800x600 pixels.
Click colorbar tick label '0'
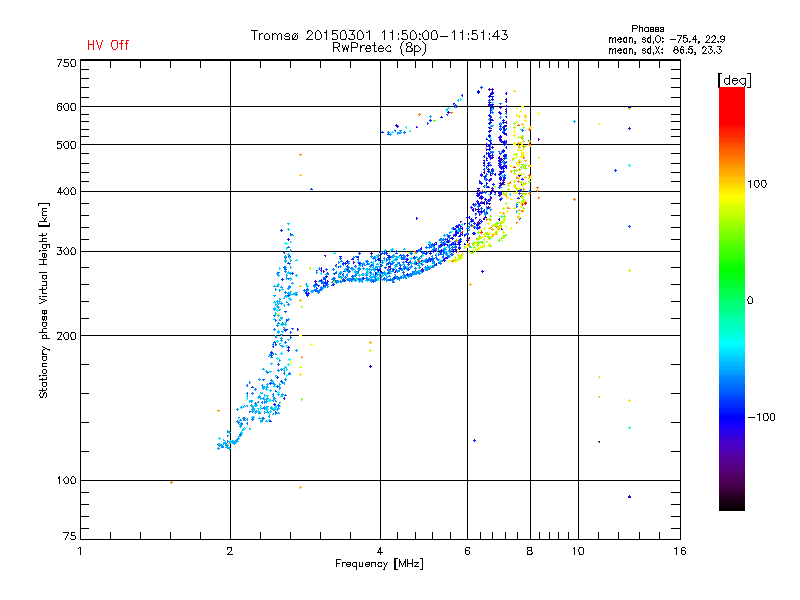click(750, 301)
